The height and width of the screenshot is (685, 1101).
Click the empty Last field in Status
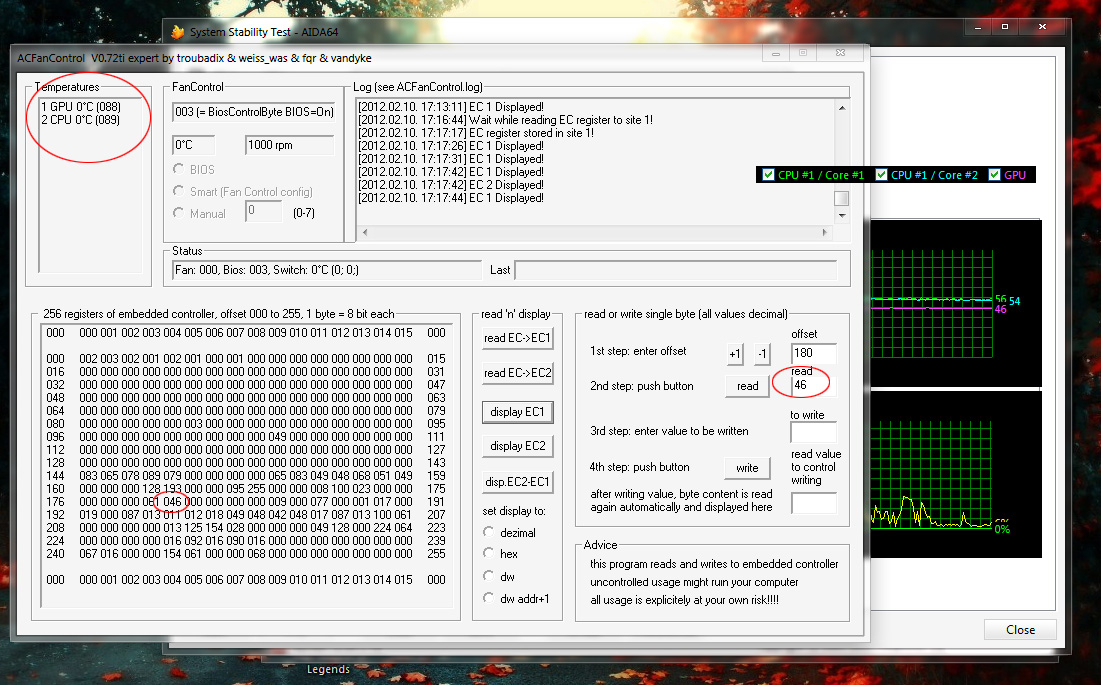(675, 270)
